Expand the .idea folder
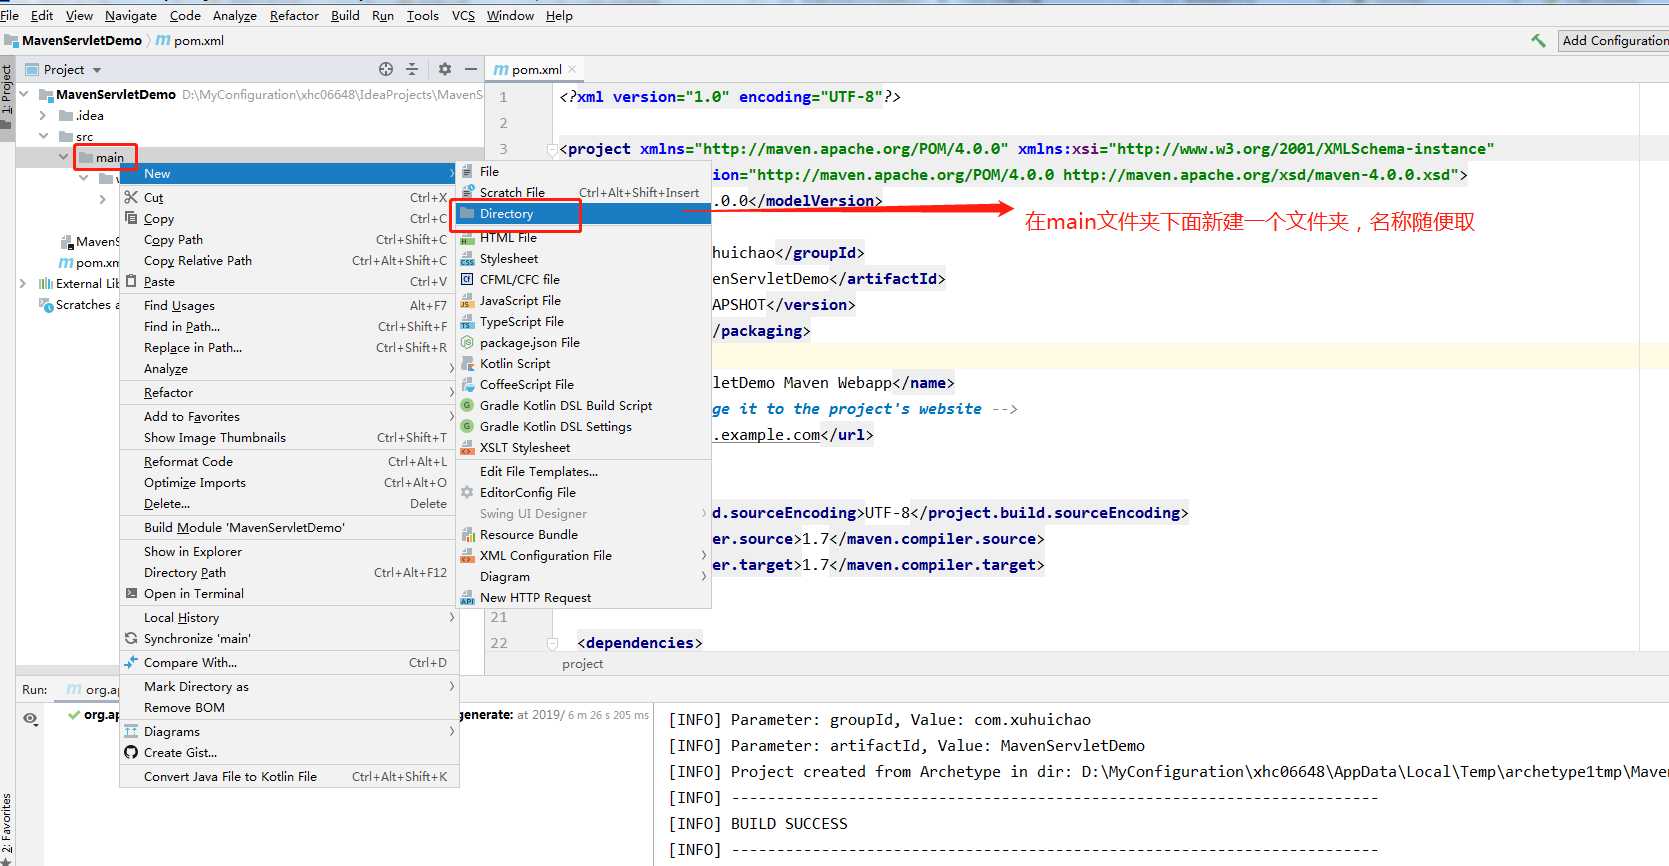The height and width of the screenshot is (866, 1669). tap(43, 115)
